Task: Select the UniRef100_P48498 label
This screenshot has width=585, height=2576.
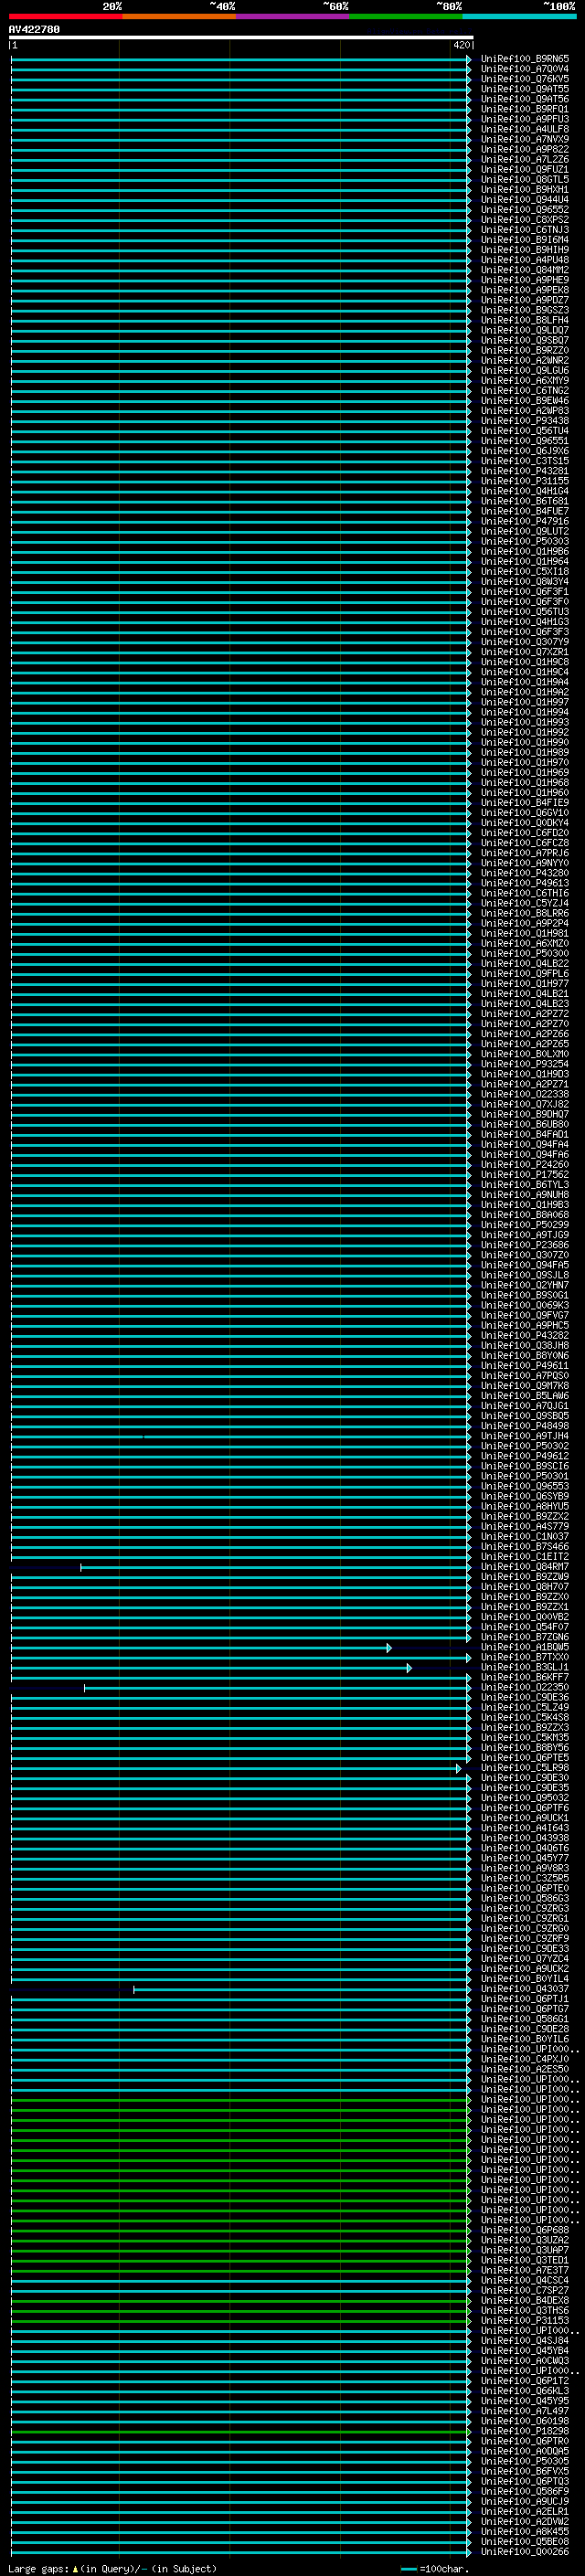Action: click(525, 1426)
